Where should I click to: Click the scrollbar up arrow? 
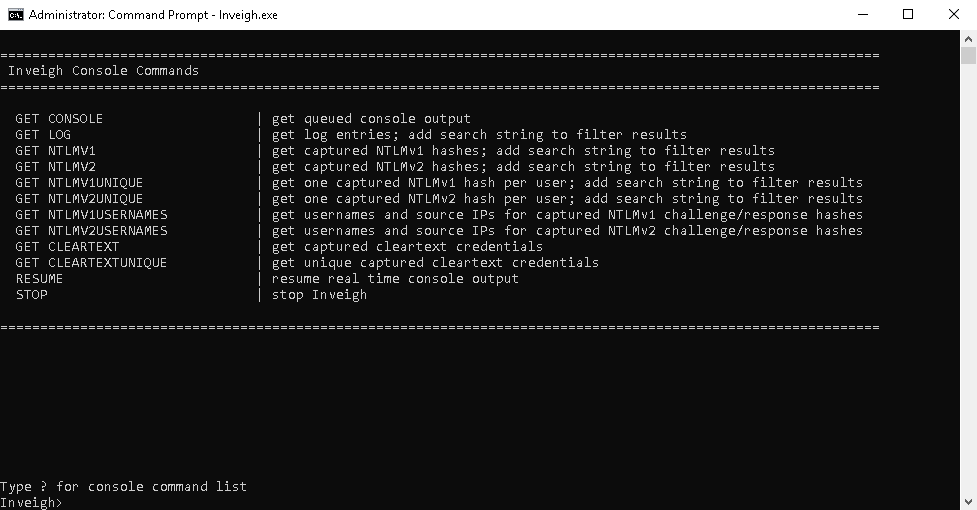(968, 39)
